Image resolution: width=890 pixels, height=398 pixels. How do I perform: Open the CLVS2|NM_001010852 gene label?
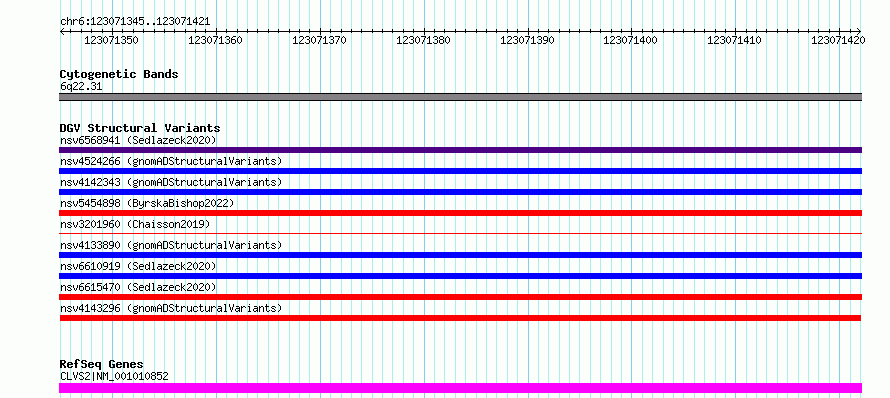pyautogui.click(x=114, y=376)
